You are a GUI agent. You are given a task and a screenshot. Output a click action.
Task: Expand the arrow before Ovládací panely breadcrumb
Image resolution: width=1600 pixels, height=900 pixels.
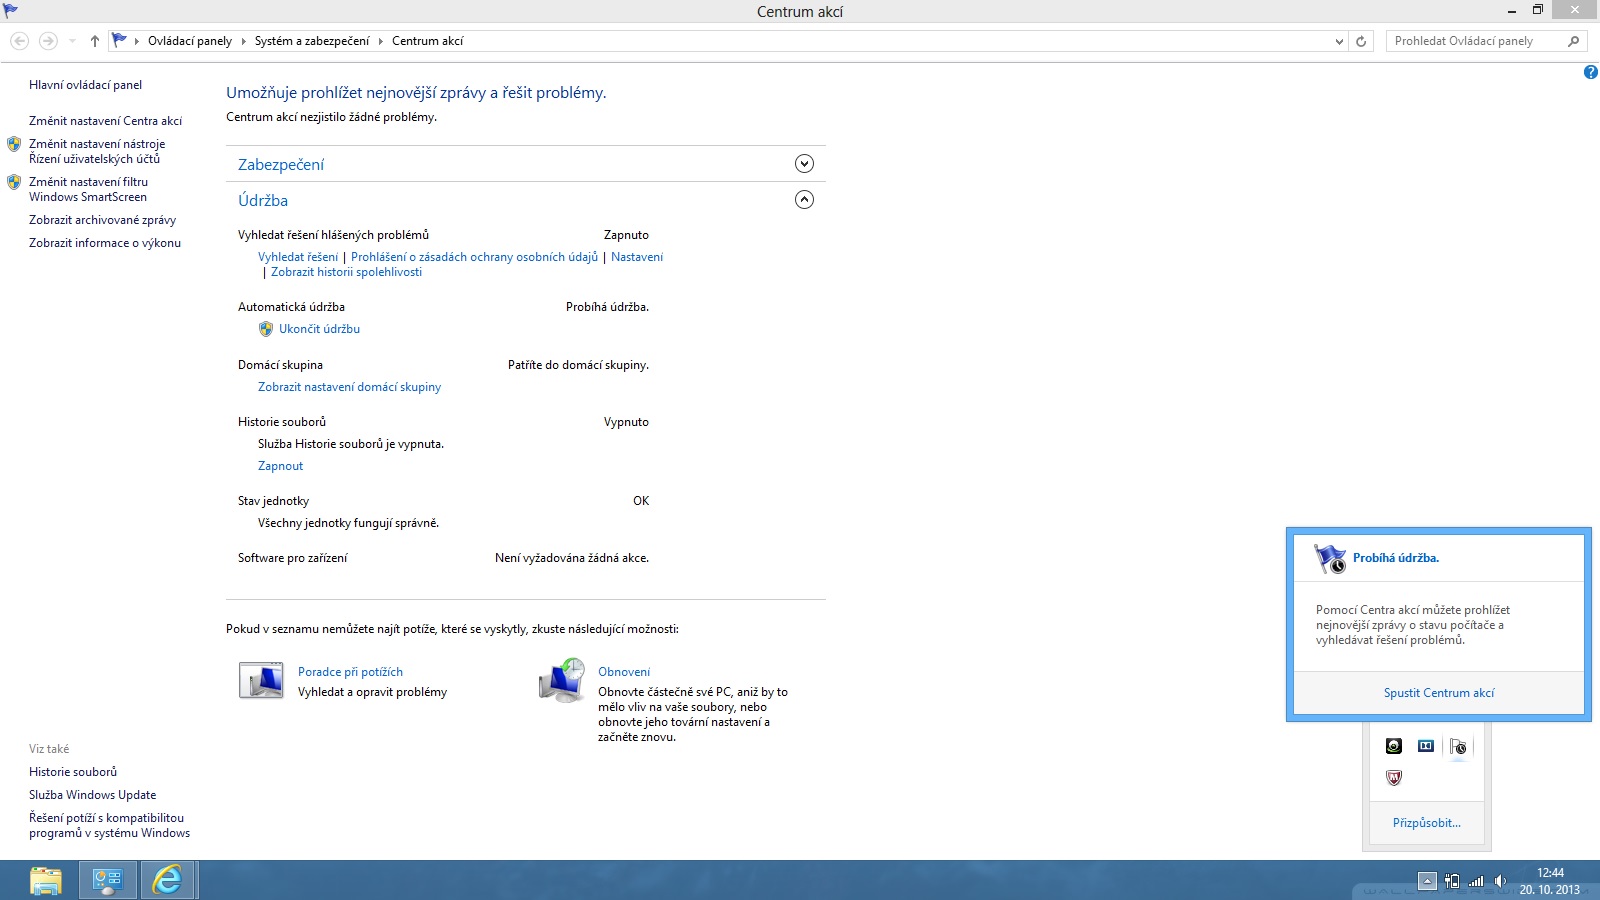tap(137, 41)
